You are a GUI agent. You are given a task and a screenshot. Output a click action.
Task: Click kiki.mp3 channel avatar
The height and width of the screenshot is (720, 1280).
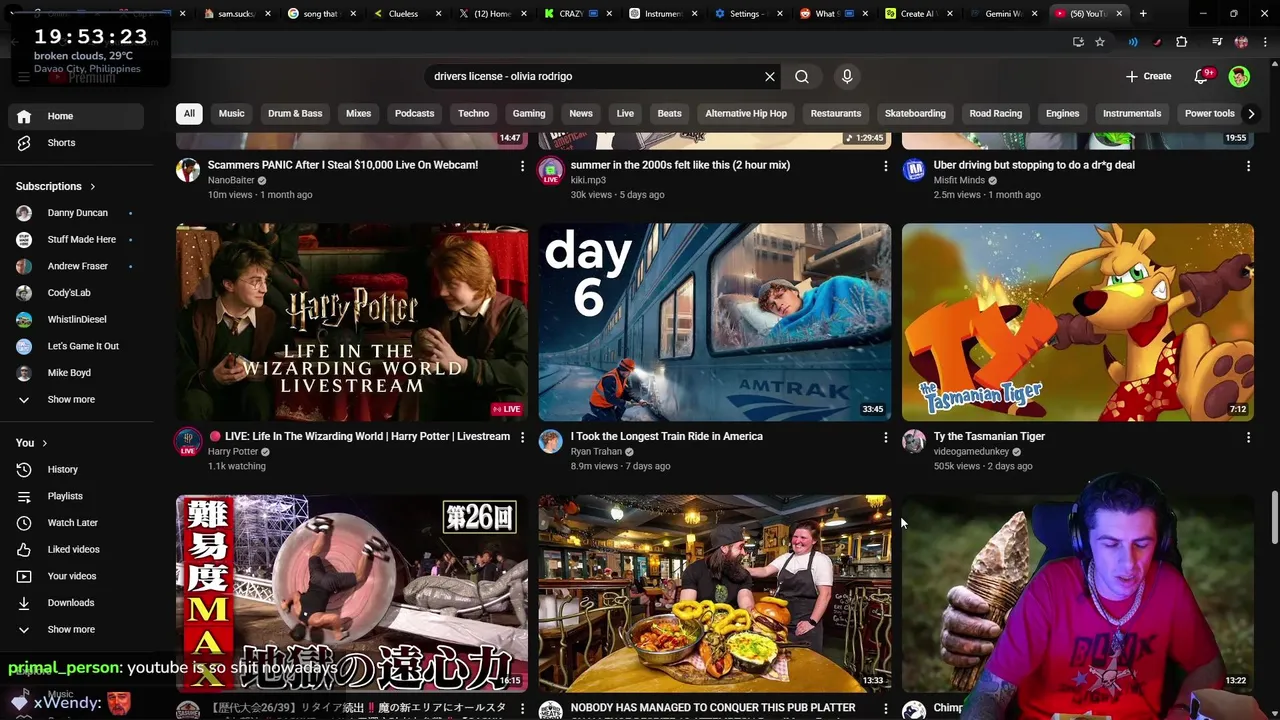[551, 170]
